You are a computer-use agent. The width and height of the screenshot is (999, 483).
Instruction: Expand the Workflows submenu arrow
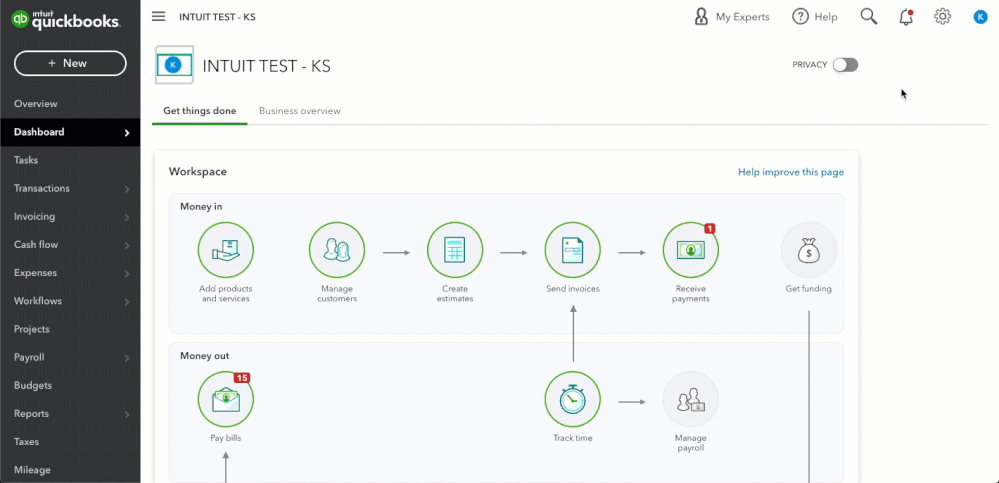click(x=127, y=301)
